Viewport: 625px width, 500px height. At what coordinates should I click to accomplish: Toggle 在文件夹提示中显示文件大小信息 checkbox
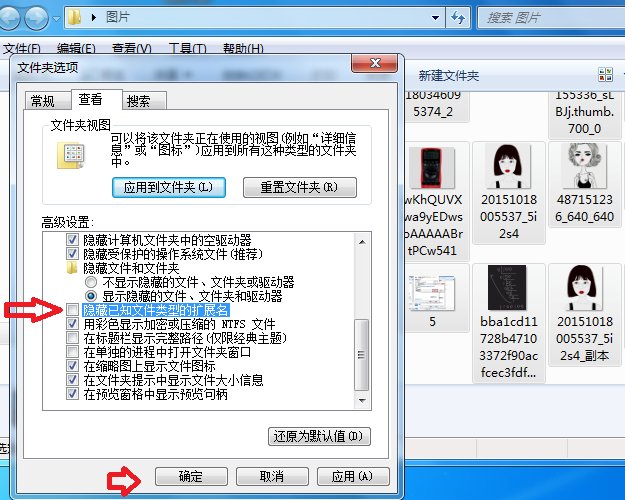(72, 380)
